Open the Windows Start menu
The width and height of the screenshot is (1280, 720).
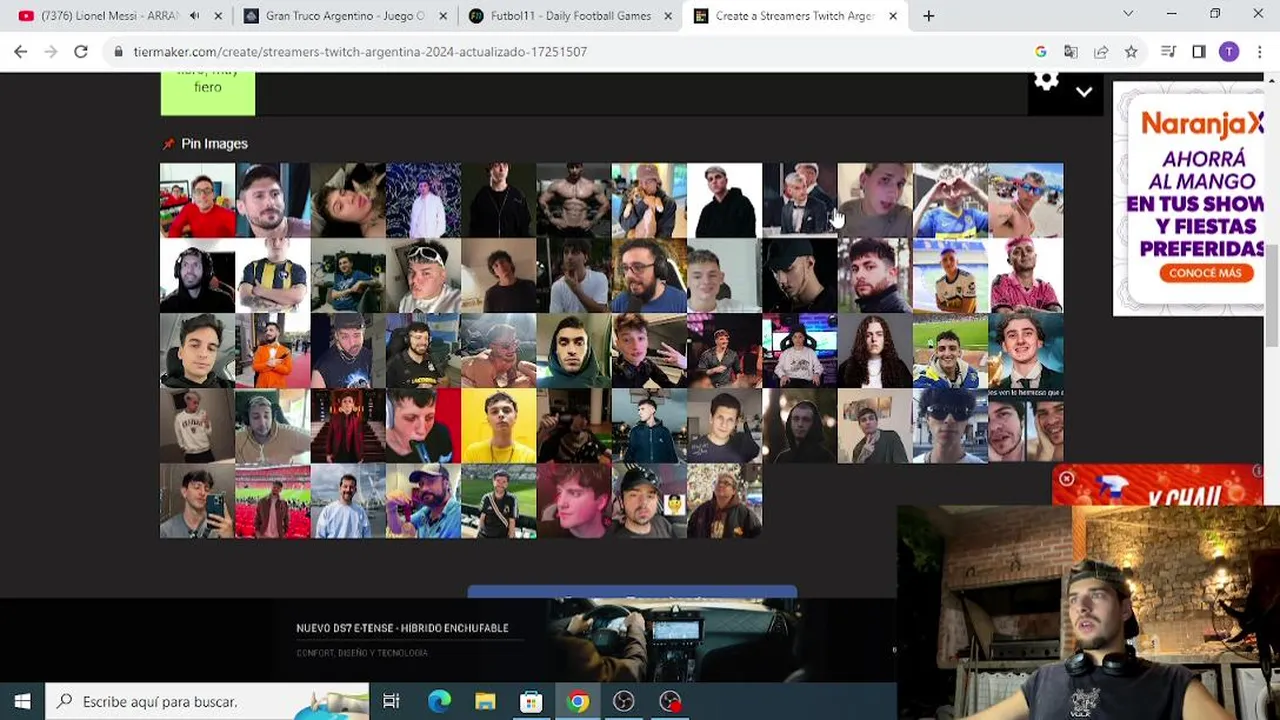pos(22,702)
